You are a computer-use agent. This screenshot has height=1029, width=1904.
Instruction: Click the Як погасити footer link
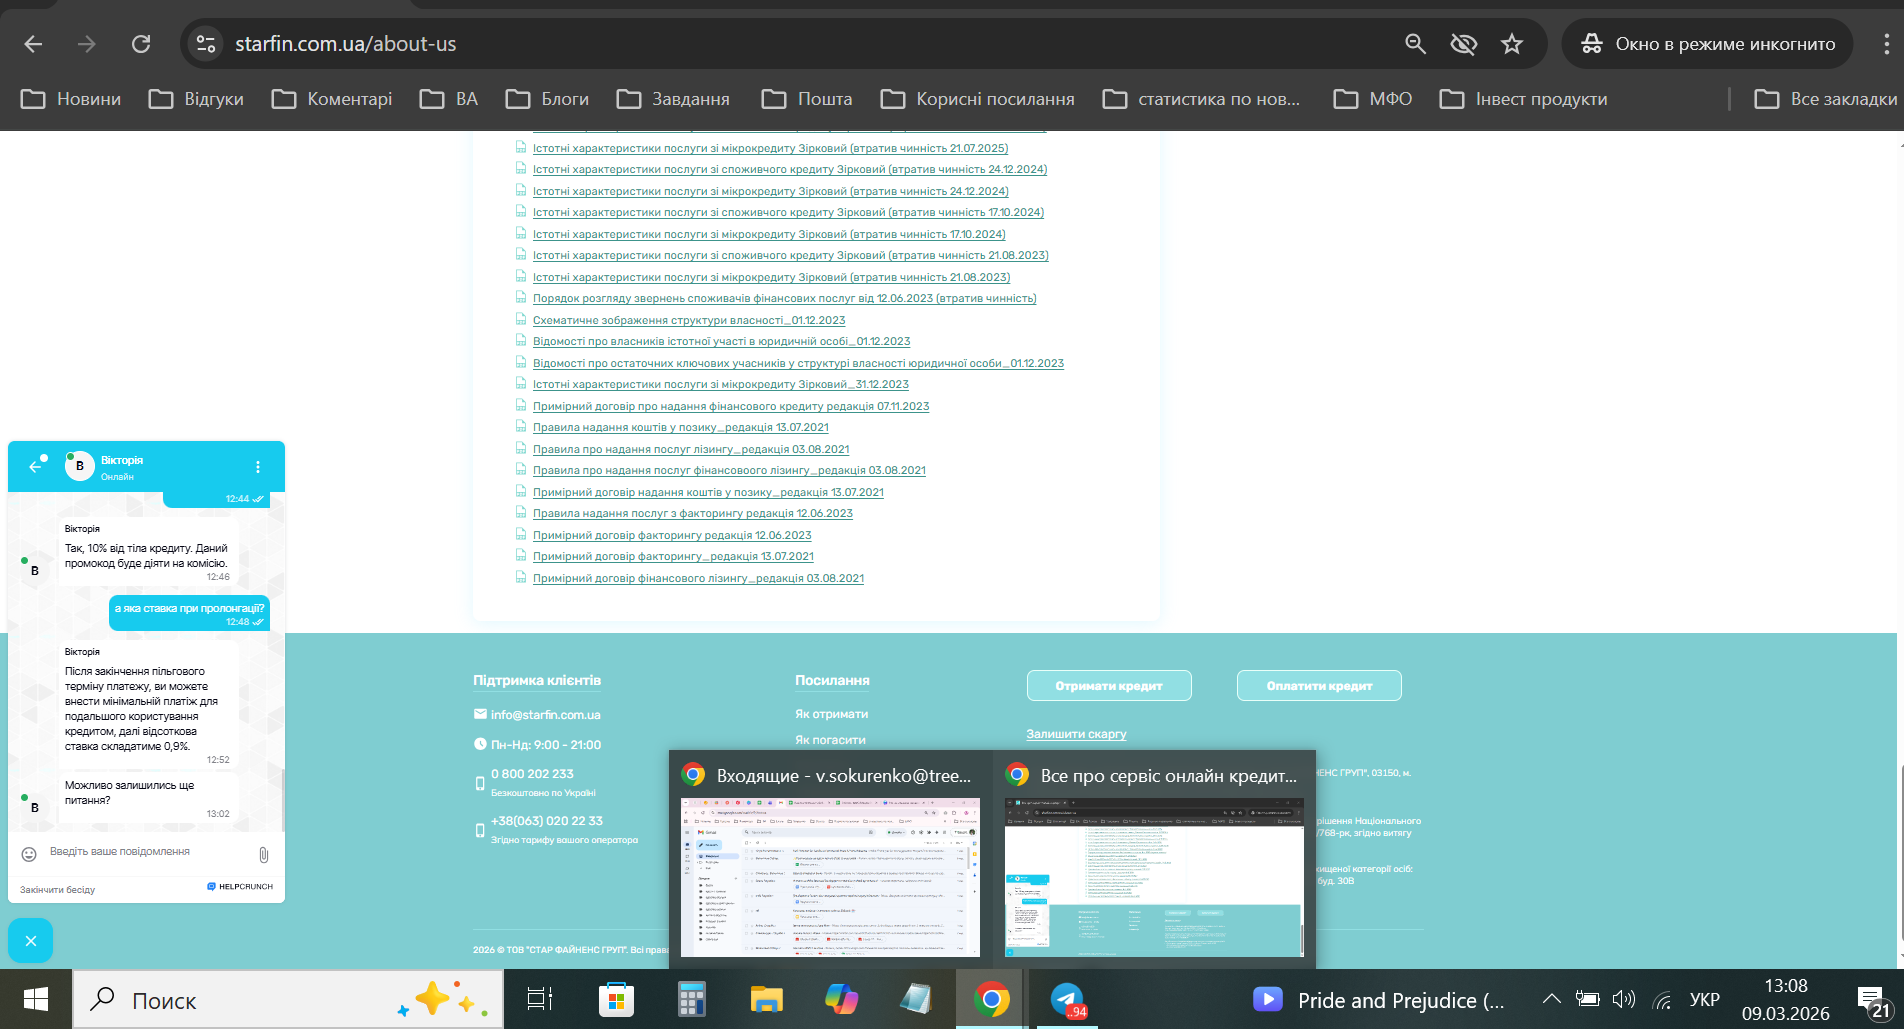(x=830, y=740)
